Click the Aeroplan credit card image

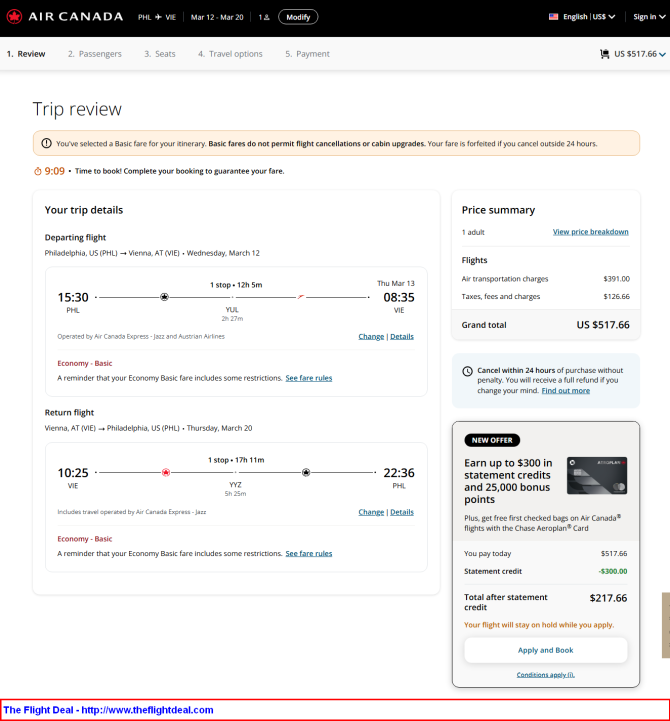[597, 475]
